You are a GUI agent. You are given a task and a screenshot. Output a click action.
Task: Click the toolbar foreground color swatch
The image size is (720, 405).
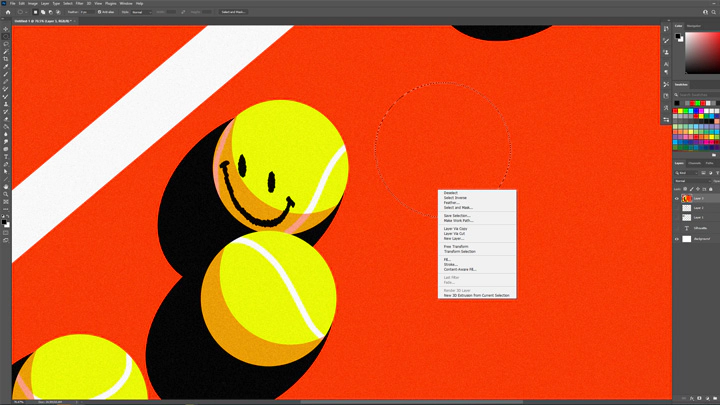click(x=4, y=222)
